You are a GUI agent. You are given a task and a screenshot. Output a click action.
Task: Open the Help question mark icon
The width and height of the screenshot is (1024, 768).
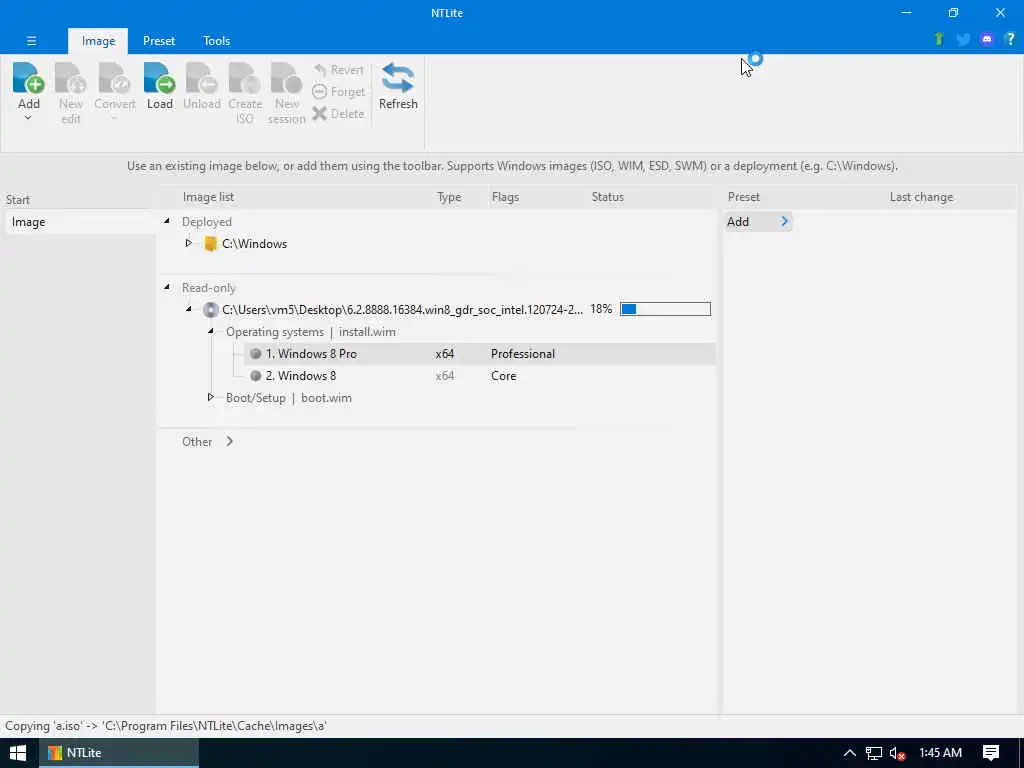tap(1010, 39)
